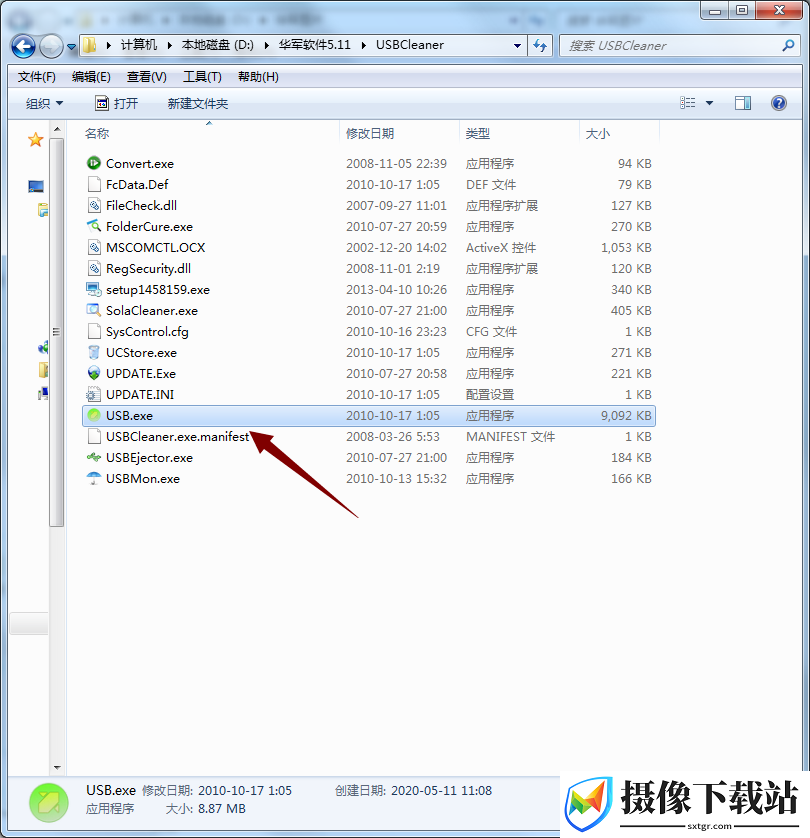Select the file name USBEjector.exe
The image size is (810, 838).
coord(149,458)
